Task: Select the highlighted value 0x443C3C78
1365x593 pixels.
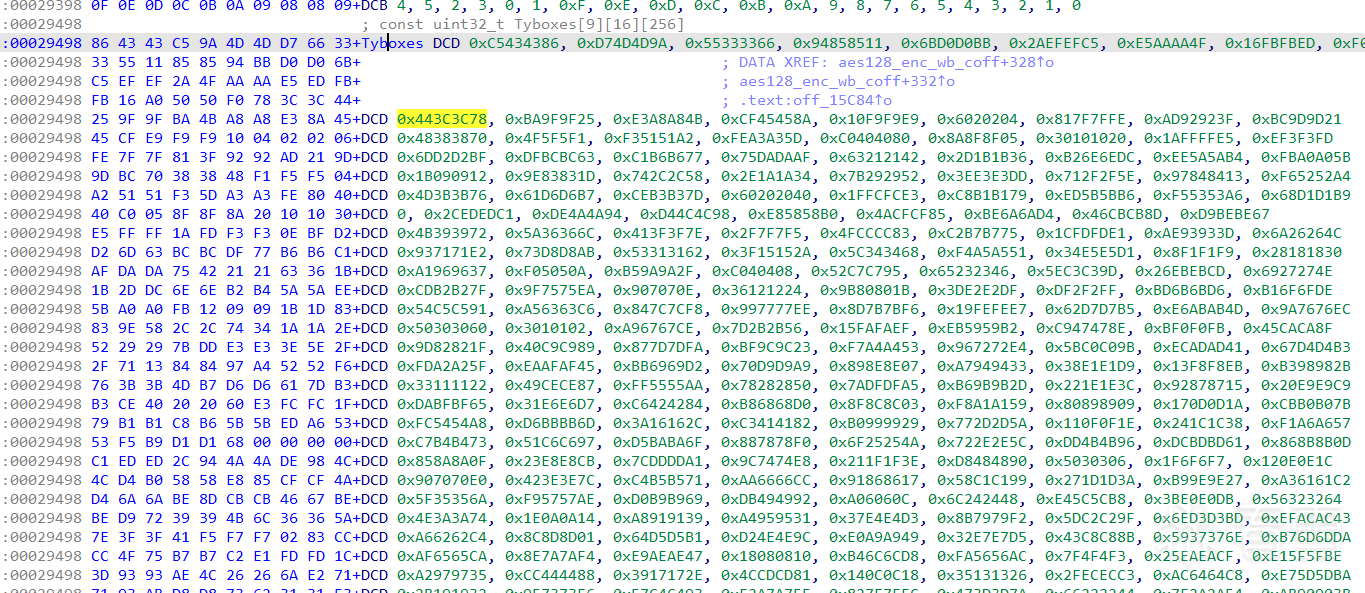Action: (442, 120)
